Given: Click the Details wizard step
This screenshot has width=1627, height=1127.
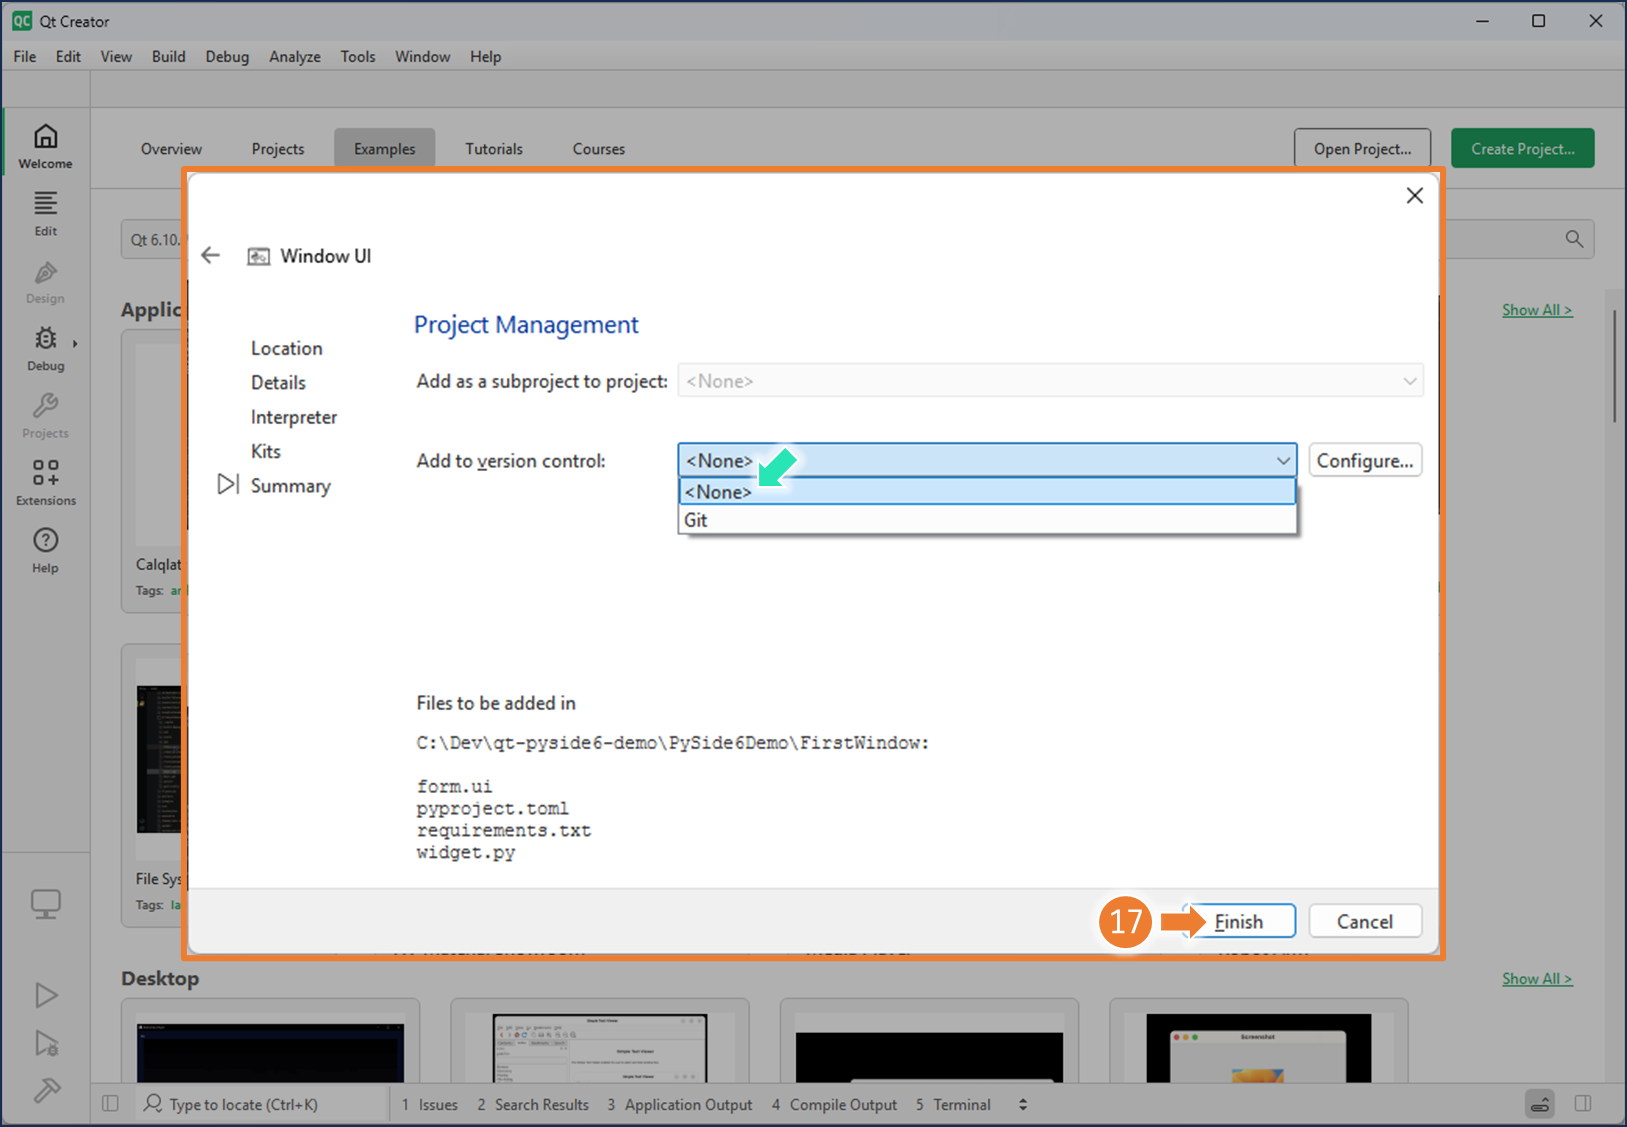Looking at the screenshot, I should (278, 382).
